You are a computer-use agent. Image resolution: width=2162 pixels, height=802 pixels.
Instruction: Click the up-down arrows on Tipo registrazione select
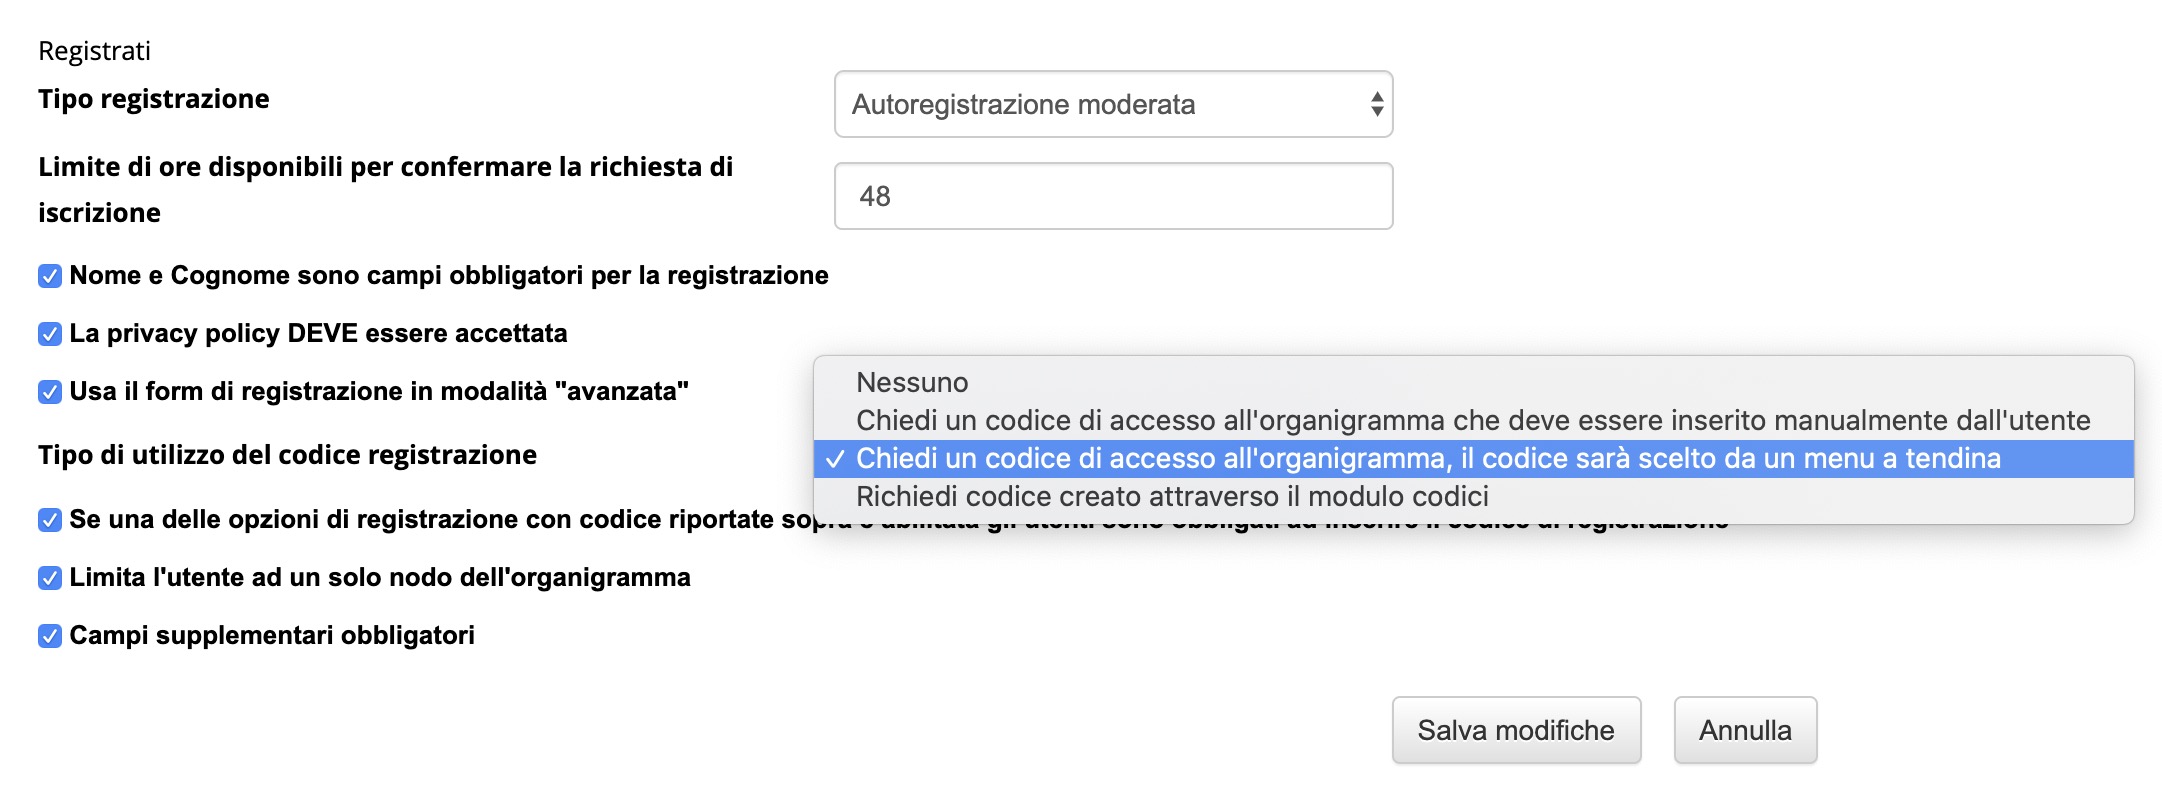[1376, 104]
